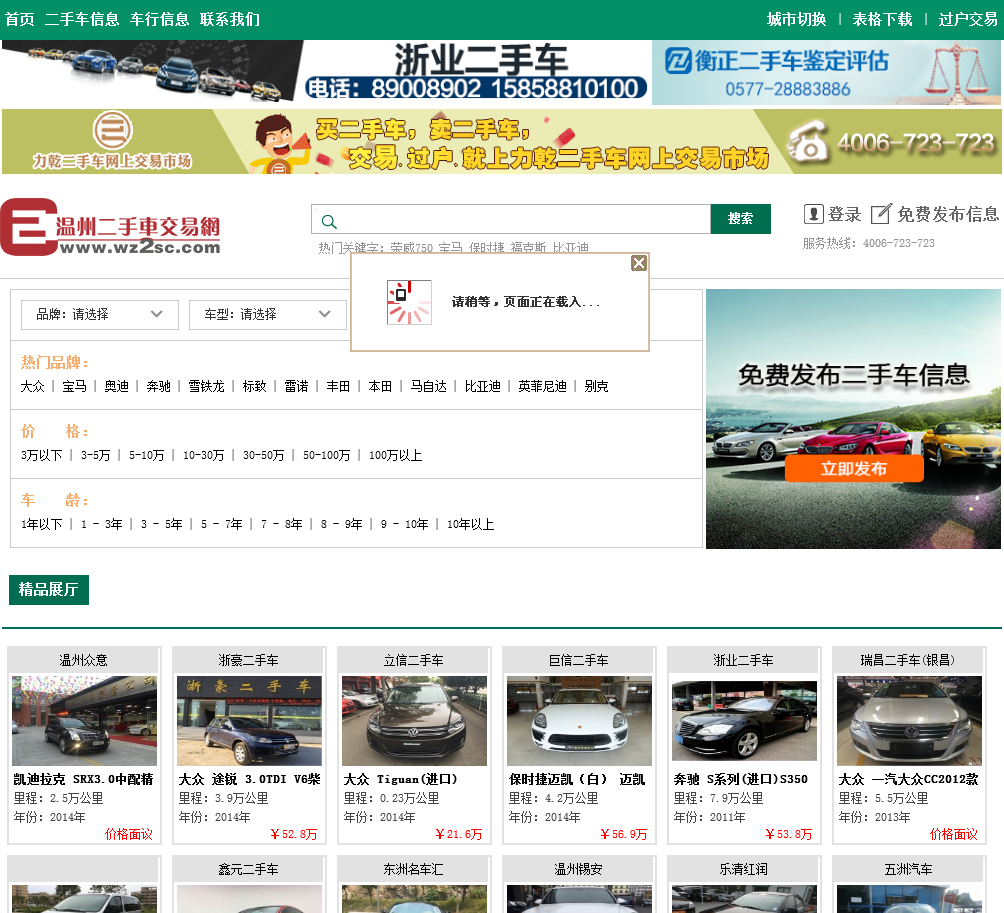1004x913 pixels.
Task: Open 二手车信息 menu item
Action: 82,19
